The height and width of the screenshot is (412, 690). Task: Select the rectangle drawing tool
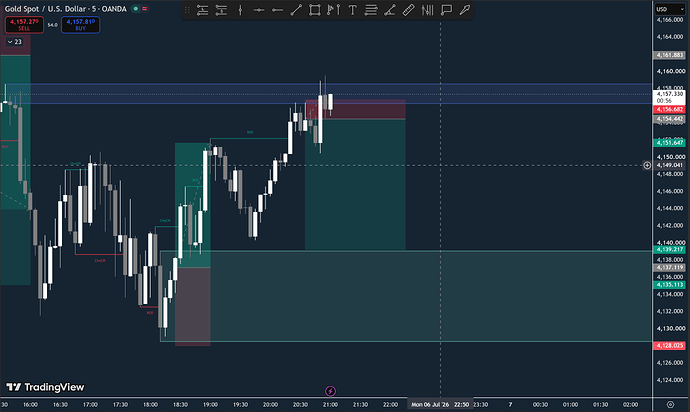[315, 10]
